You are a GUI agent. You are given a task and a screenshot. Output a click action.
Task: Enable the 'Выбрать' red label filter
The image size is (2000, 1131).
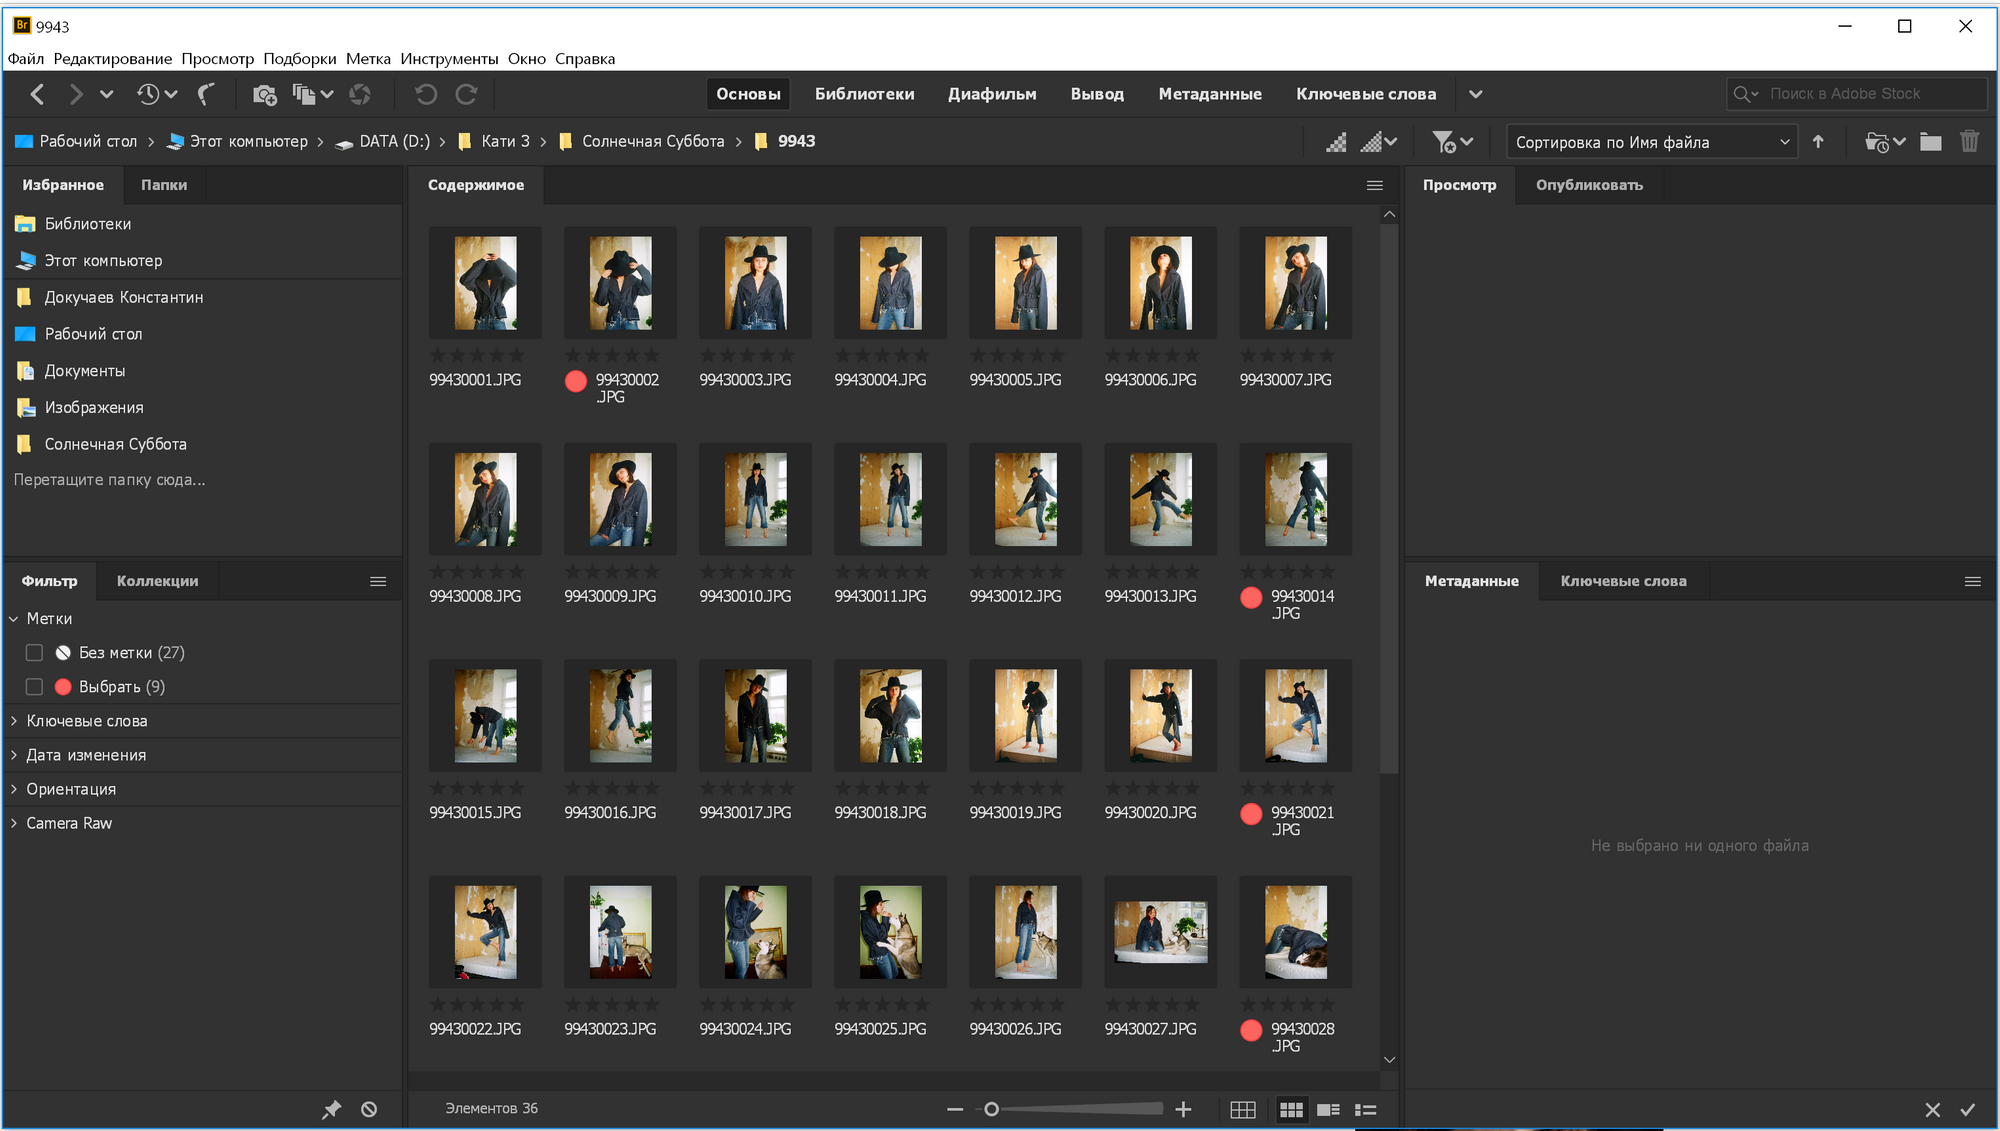click(x=34, y=687)
